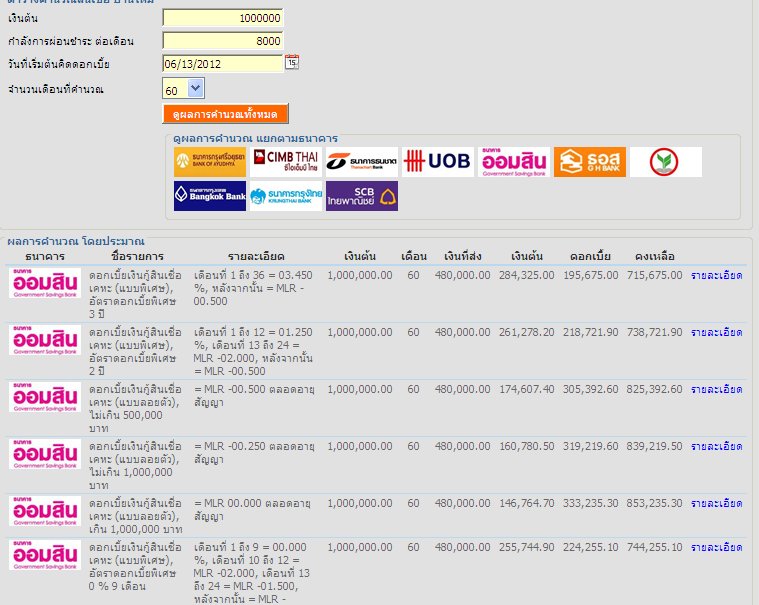The height and width of the screenshot is (605, 759).
Task: Select the Bangkok Bank logo
Action: [x=210, y=196]
